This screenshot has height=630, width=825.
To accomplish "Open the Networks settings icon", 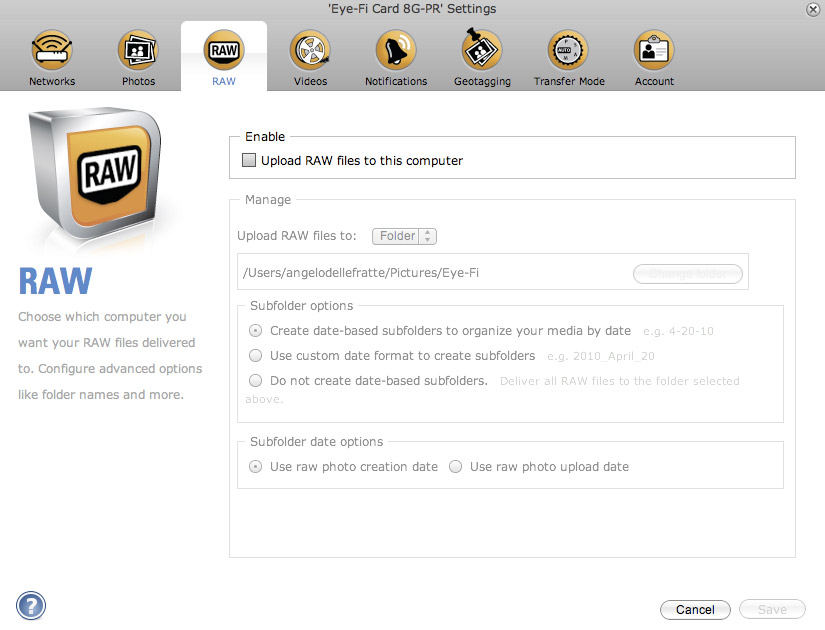I will pyautogui.click(x=52, y=51).
